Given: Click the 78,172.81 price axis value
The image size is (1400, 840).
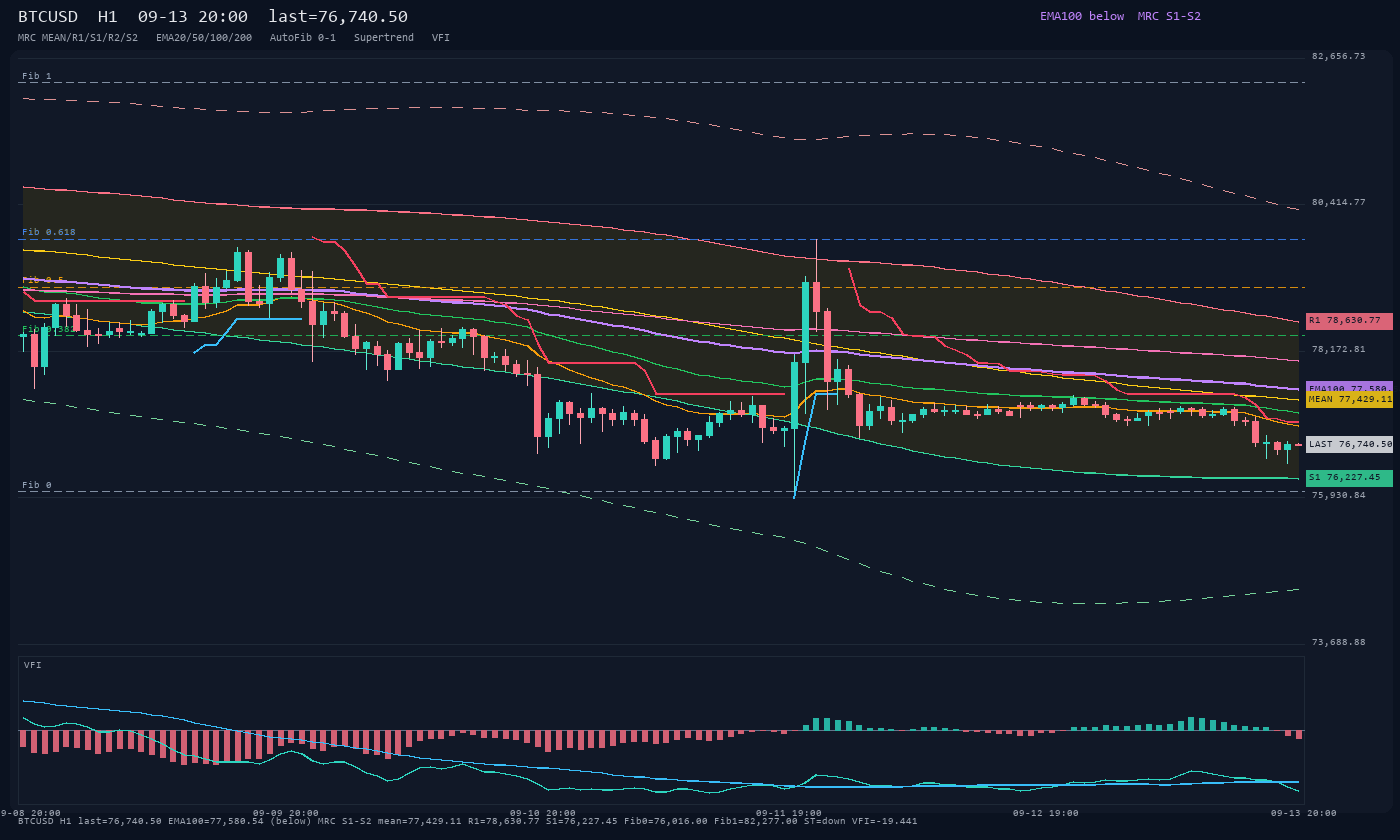Looking at the screenshot, I should coord(1338,349).
